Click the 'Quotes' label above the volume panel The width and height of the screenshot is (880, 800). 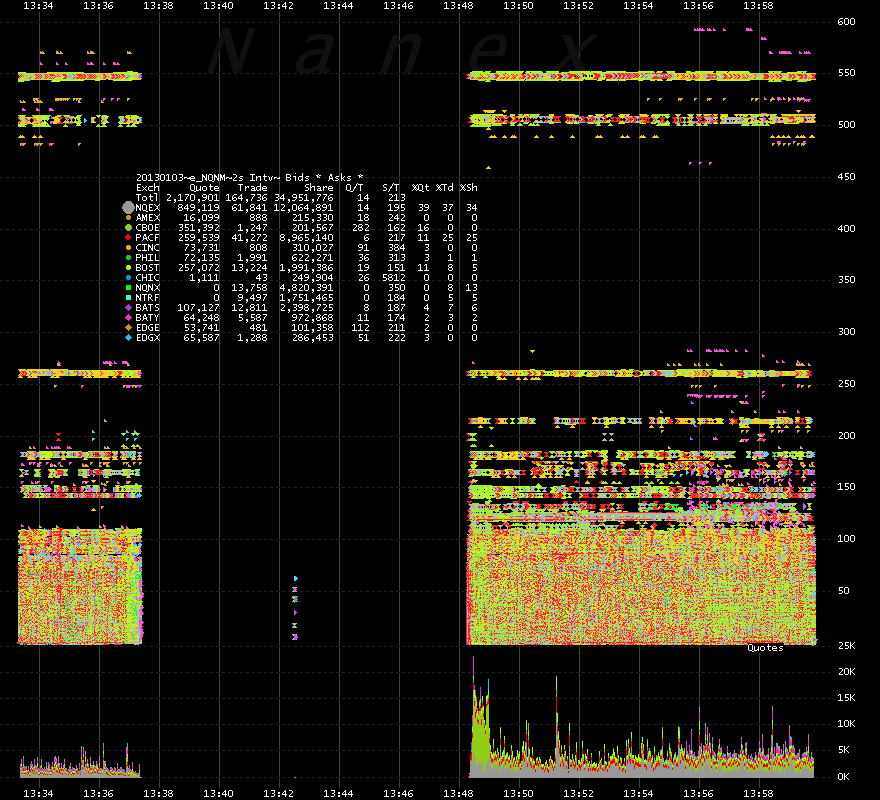tap(765, 648)
